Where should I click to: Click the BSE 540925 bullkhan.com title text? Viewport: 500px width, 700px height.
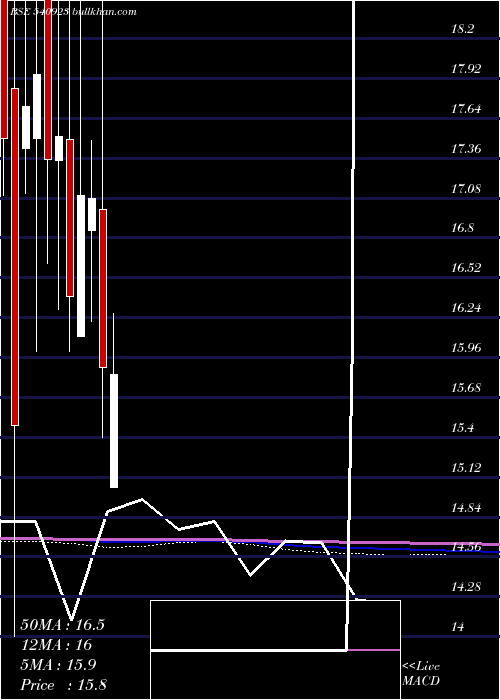pyautogui.click(x=73, y=12)
